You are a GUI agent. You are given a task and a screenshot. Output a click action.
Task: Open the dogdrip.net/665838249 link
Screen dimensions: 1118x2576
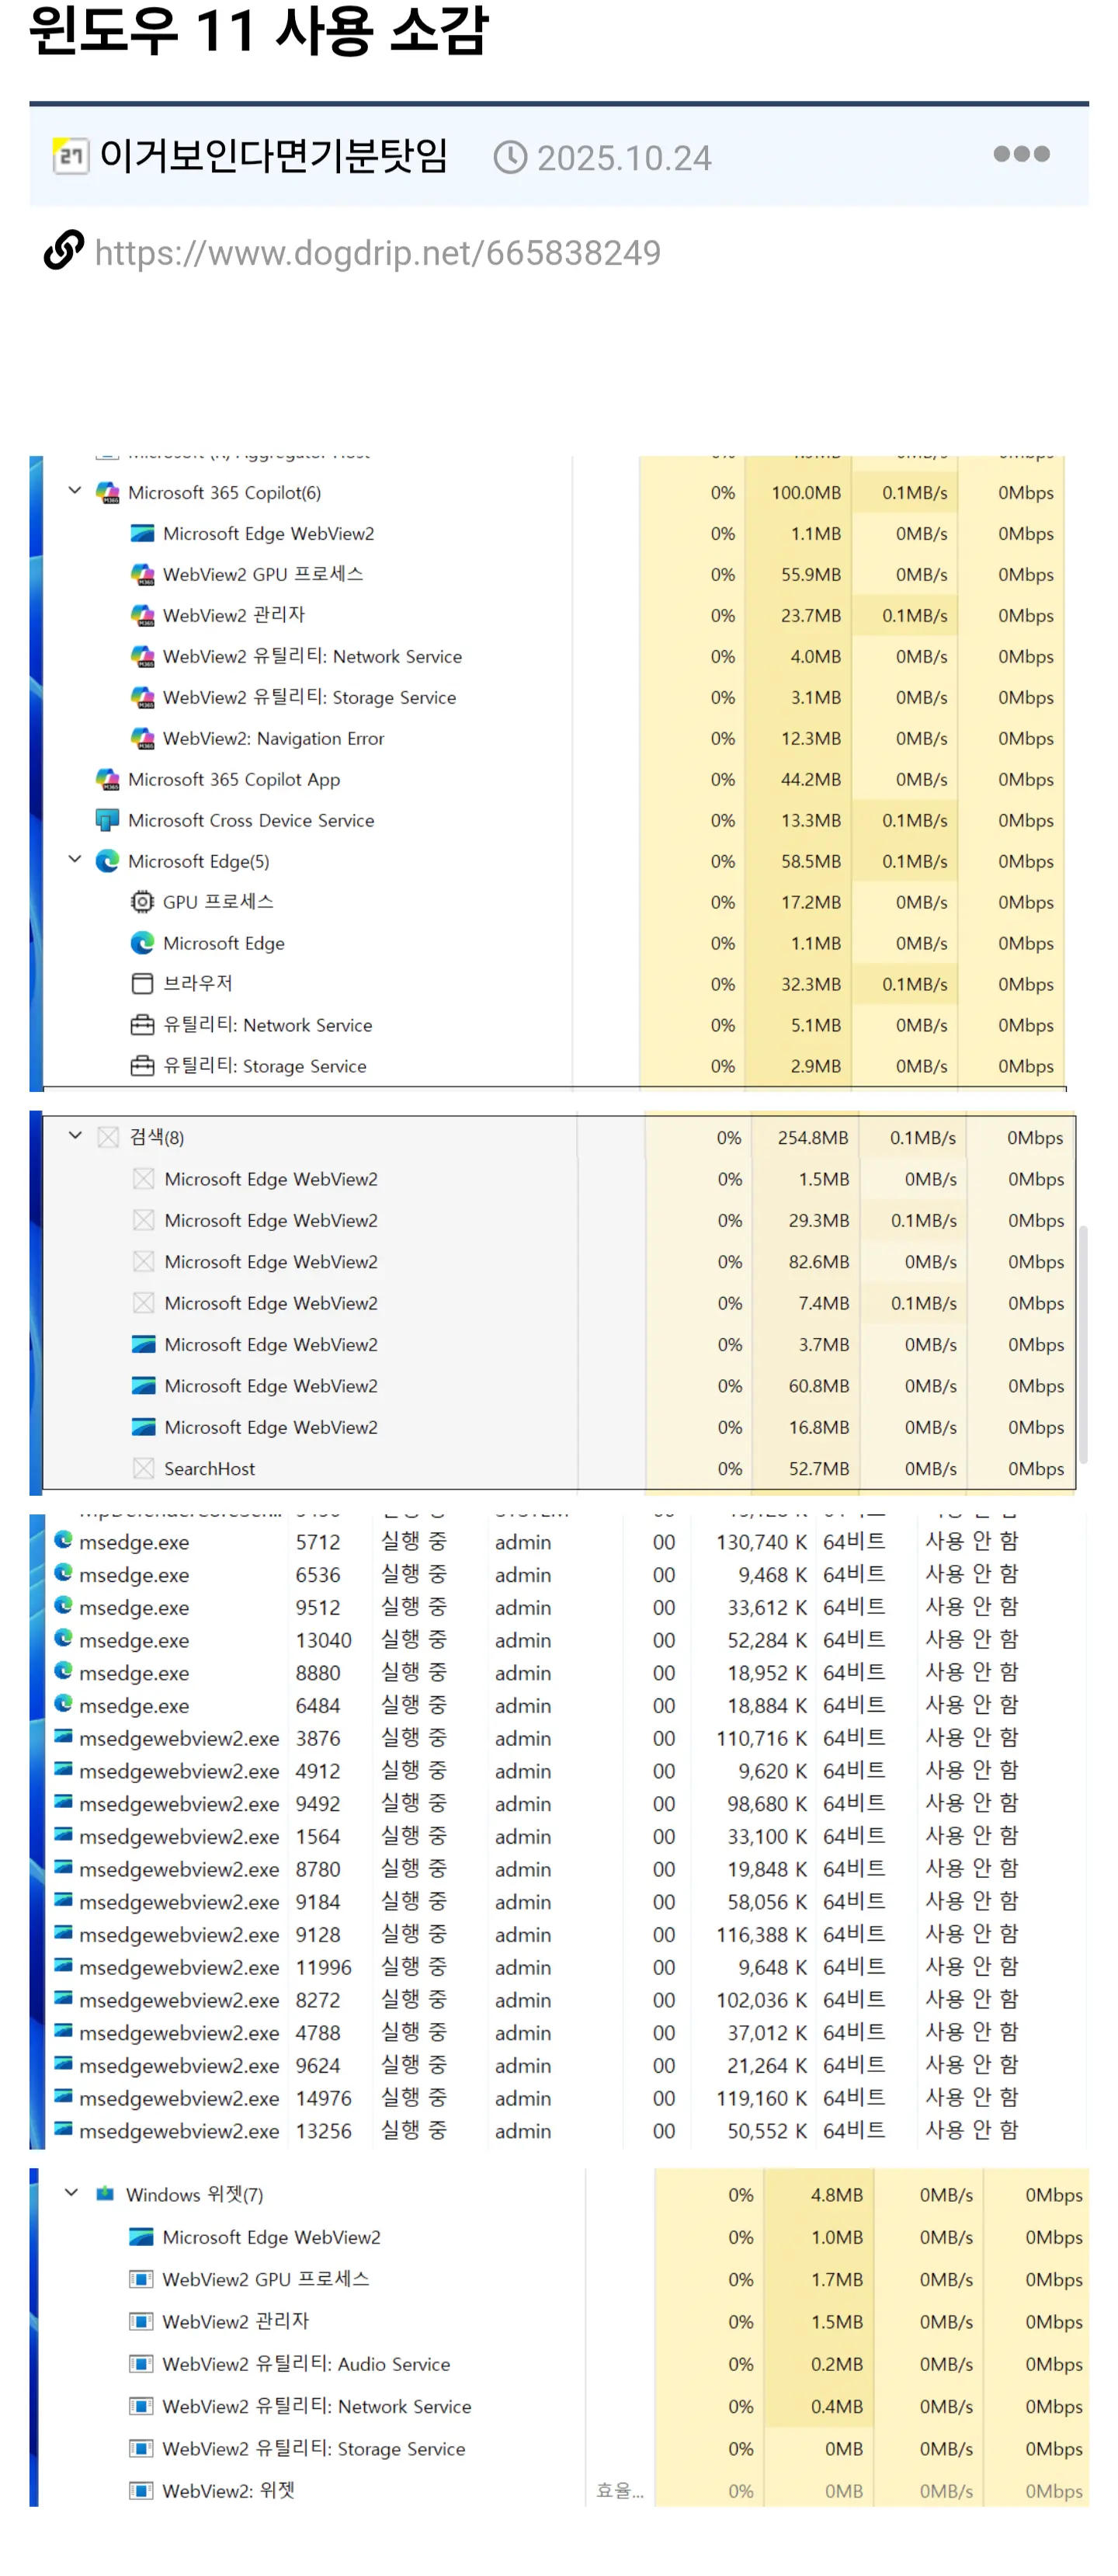pos(377,253)
